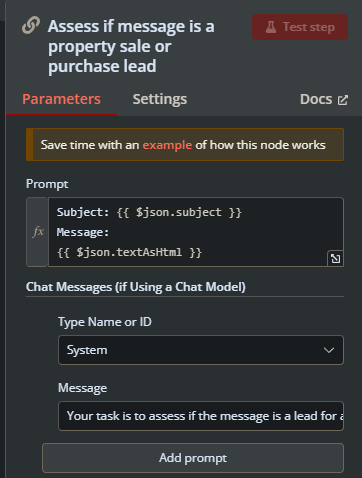Open the expanded prompt editor via corner icon
The height and width of the screenshot is (478, 362).
pyautogui.click(x=335, y=258)
